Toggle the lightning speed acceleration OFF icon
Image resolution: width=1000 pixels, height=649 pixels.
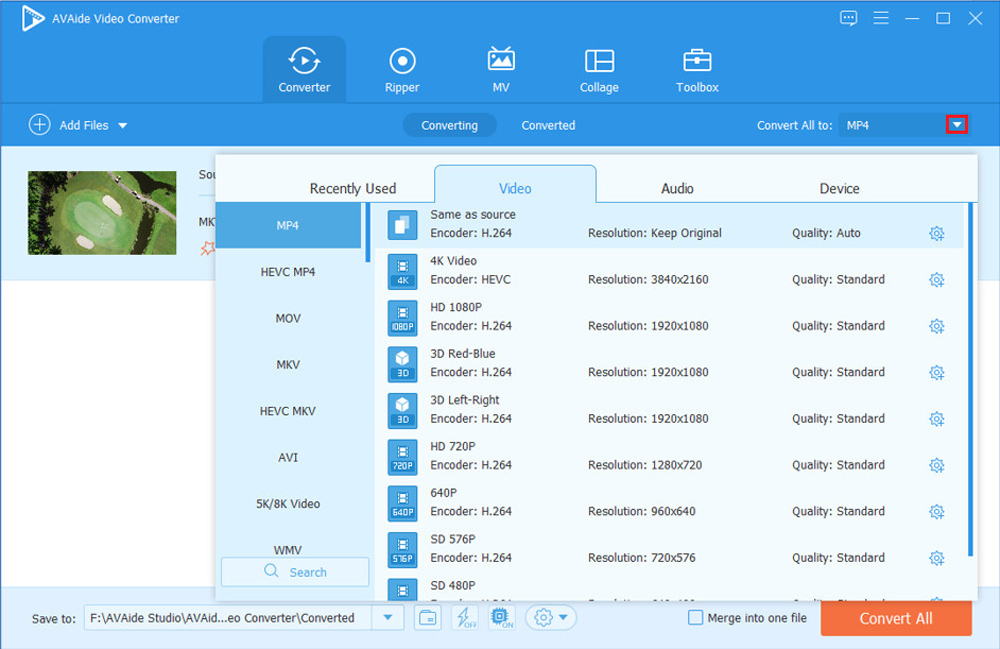pos(465,618)
